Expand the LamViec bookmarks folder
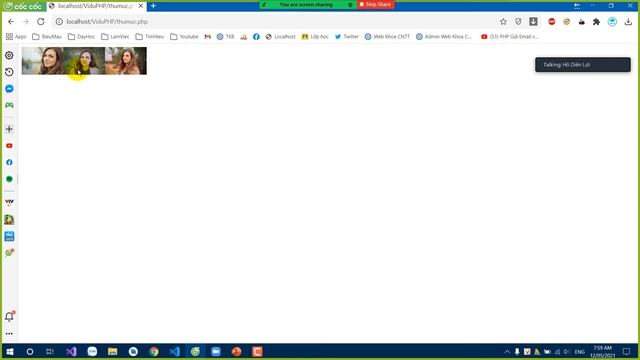Screen dimensions: 640x360 (x=116, y=36)
